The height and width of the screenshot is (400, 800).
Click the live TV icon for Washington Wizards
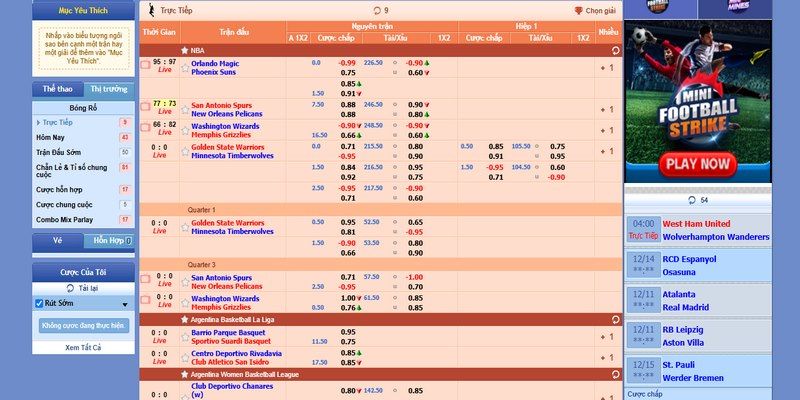[x=145, y=127]
